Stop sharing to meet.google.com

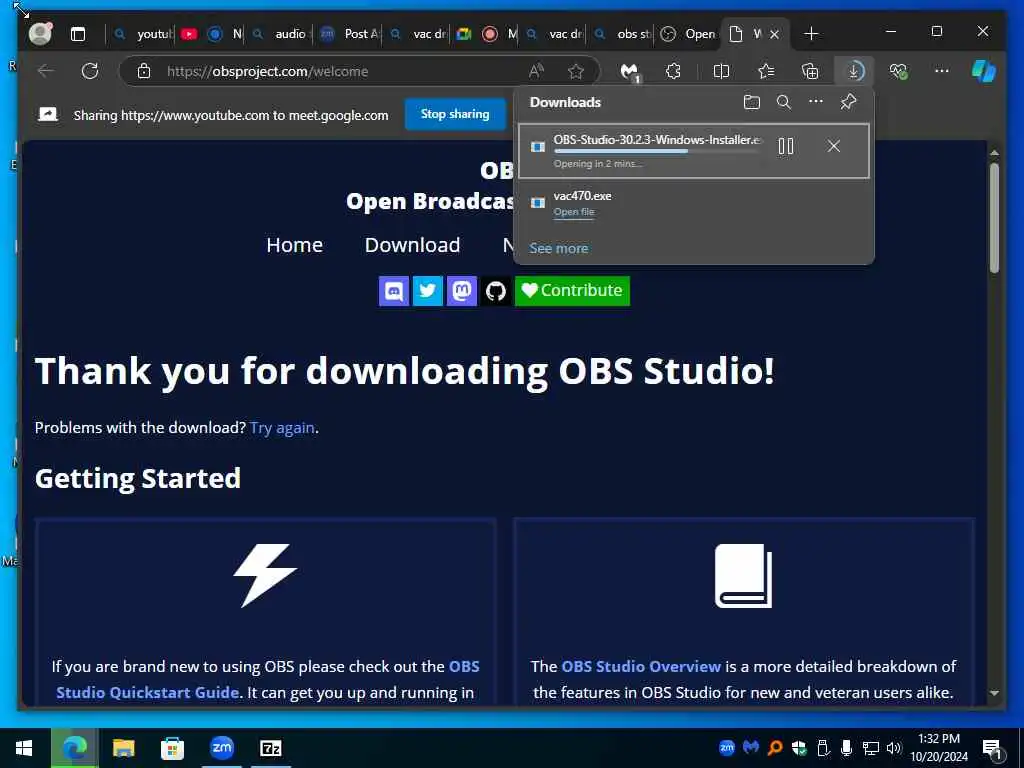[455, 114]
